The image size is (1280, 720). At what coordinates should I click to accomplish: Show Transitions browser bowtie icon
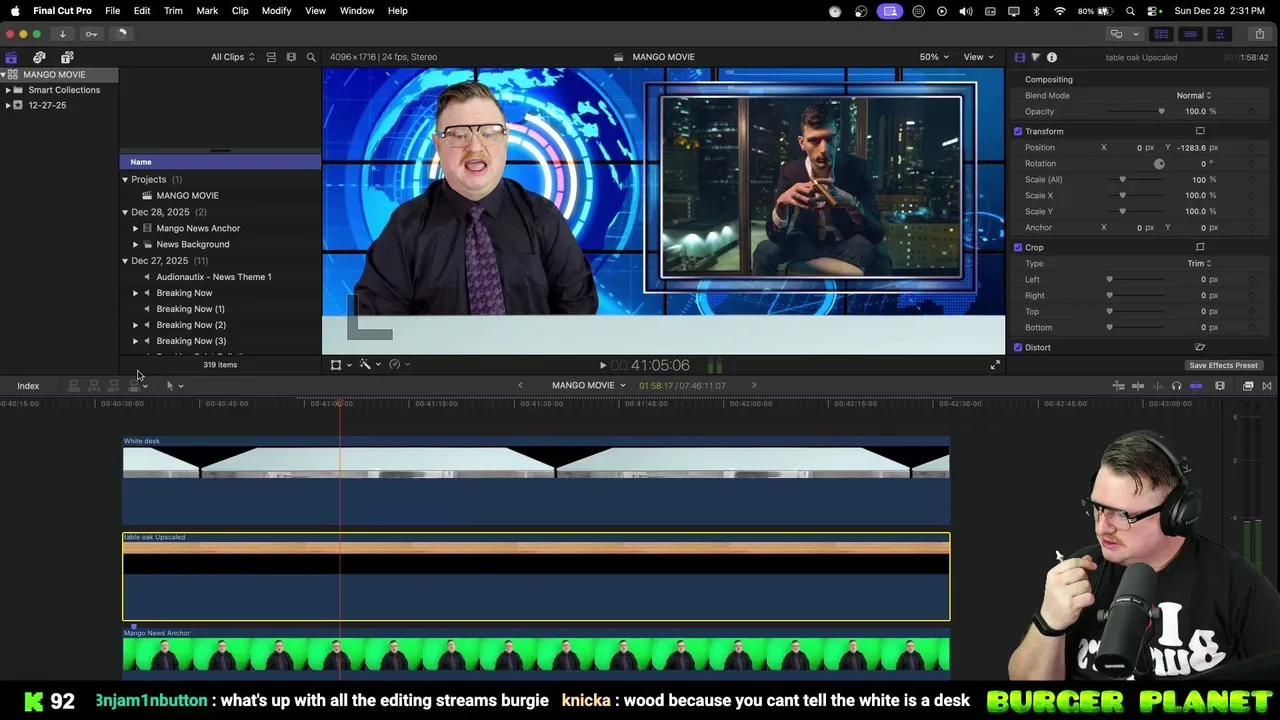click(1267, 385)
